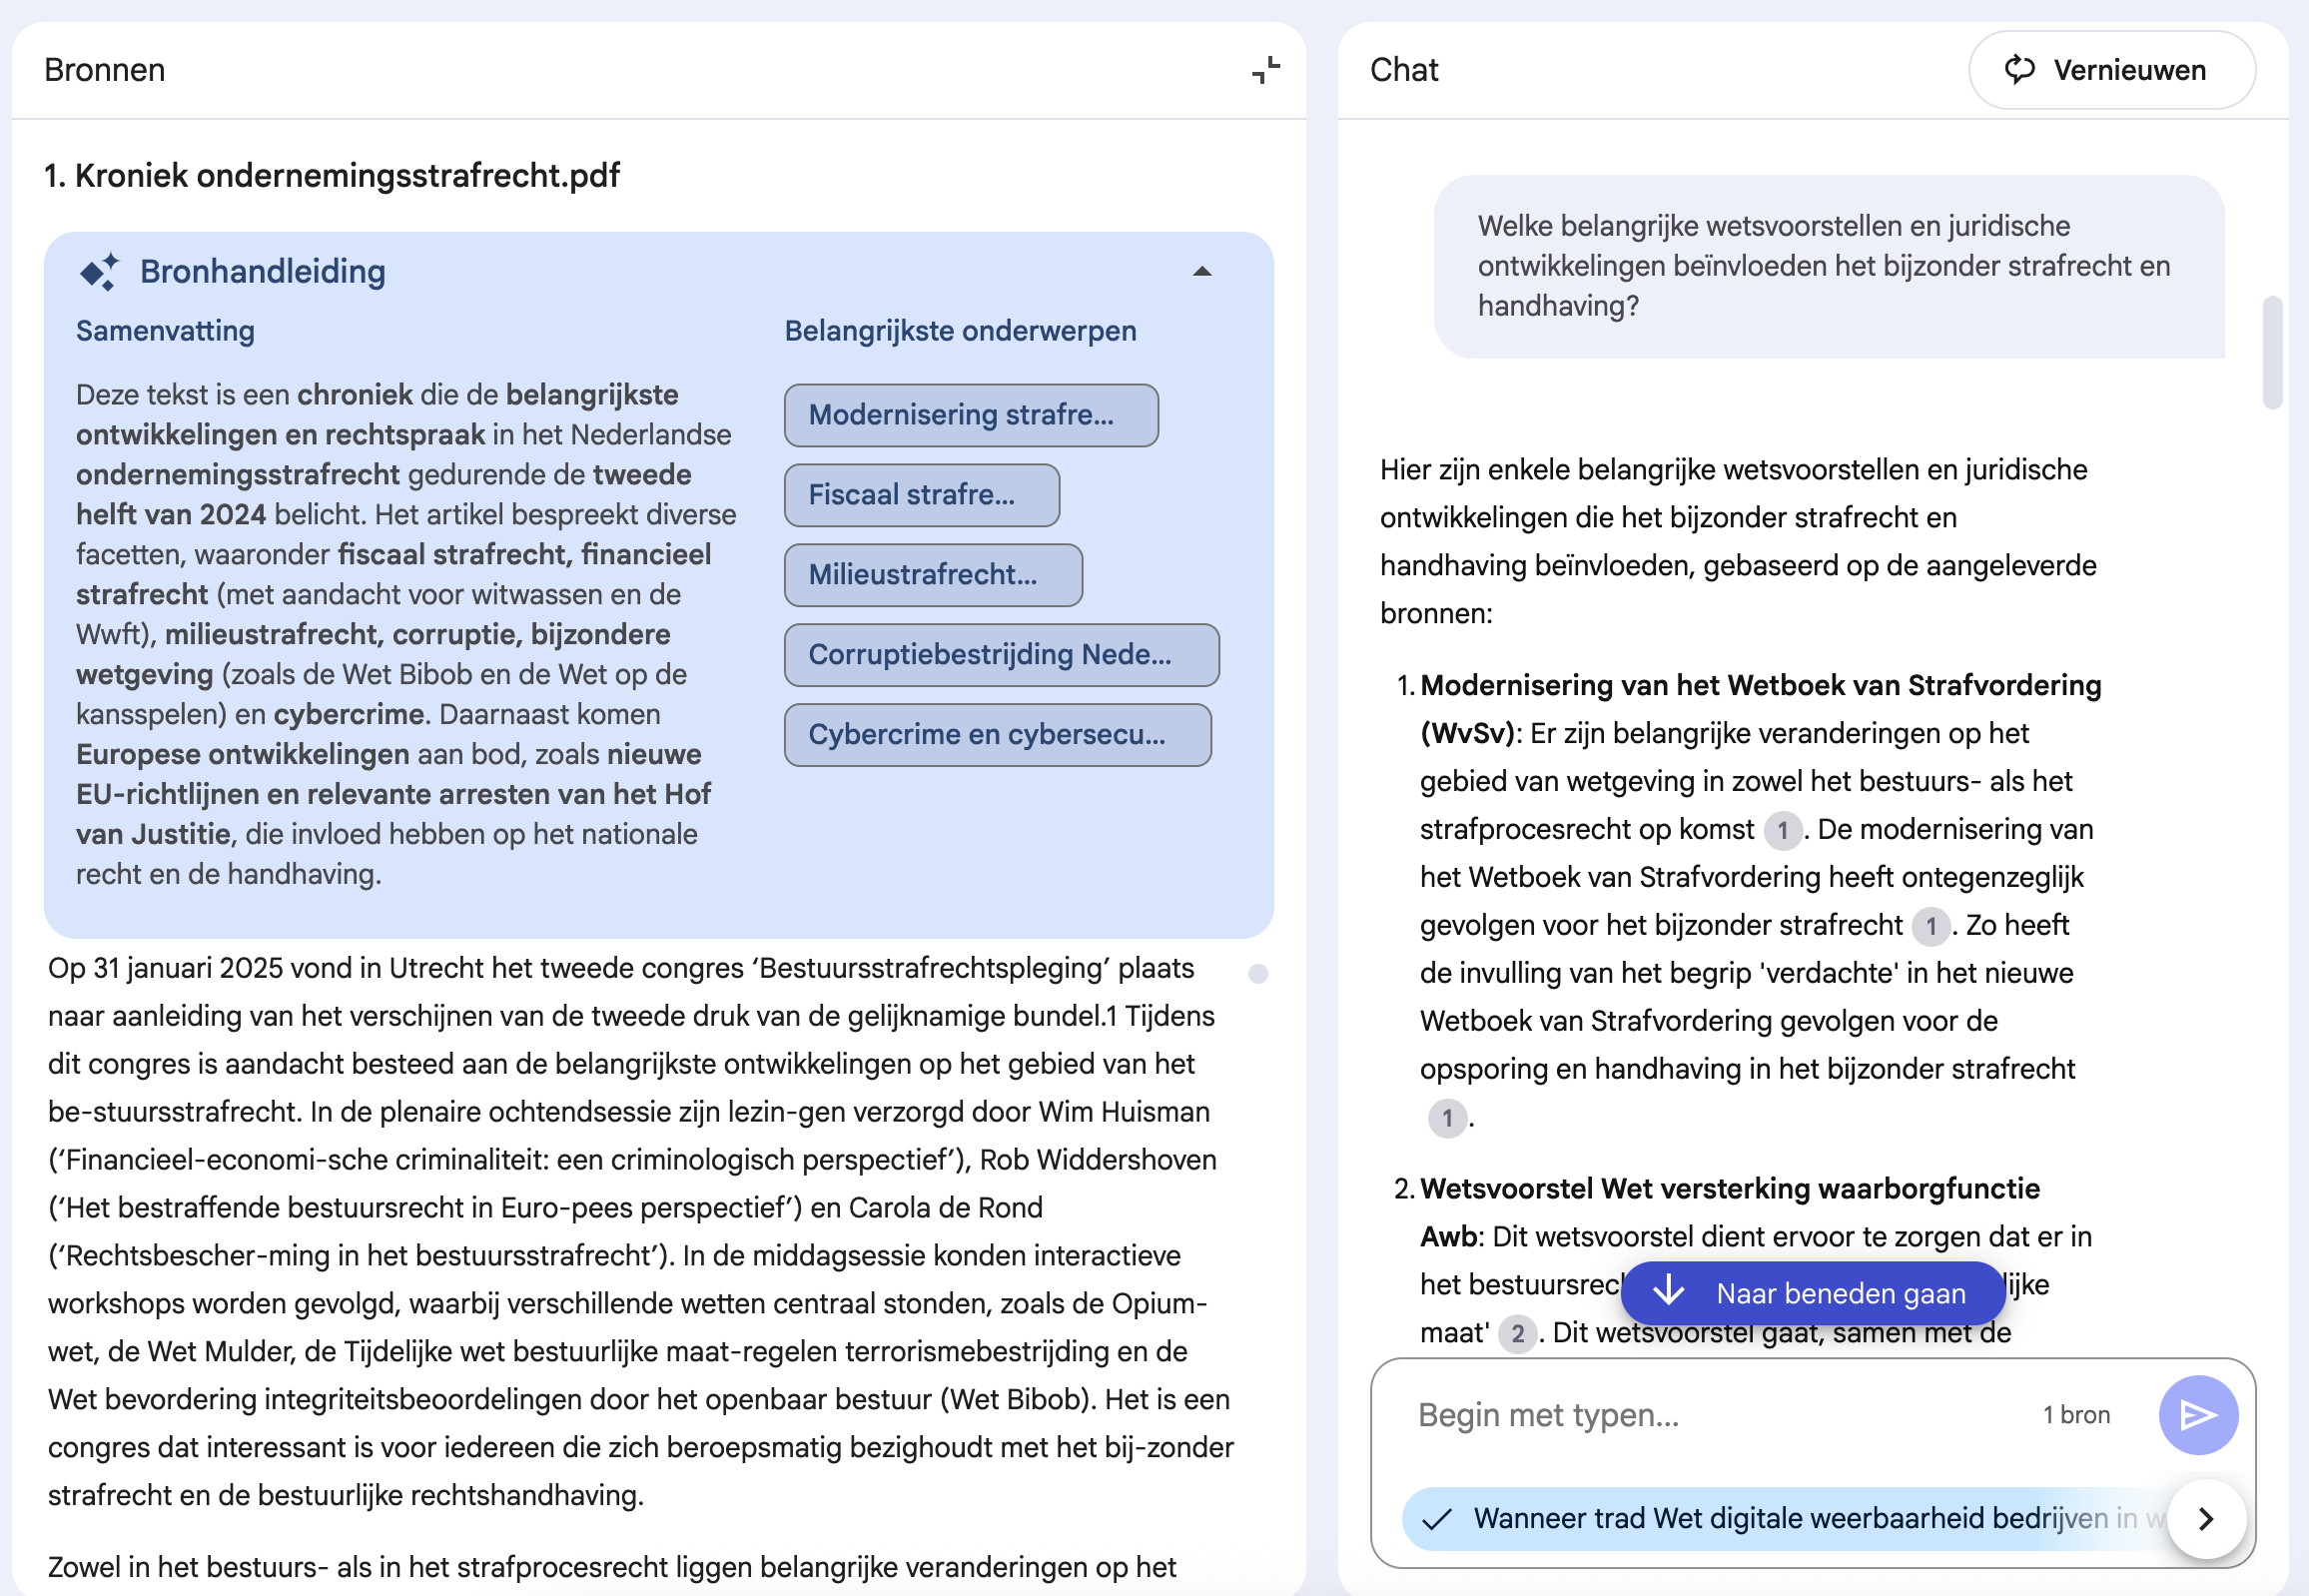This screenshot has width=2309, height=1596.
Task: Open the Cybercrime en cybersecu... topic chip
Action: tap(997, 735)
